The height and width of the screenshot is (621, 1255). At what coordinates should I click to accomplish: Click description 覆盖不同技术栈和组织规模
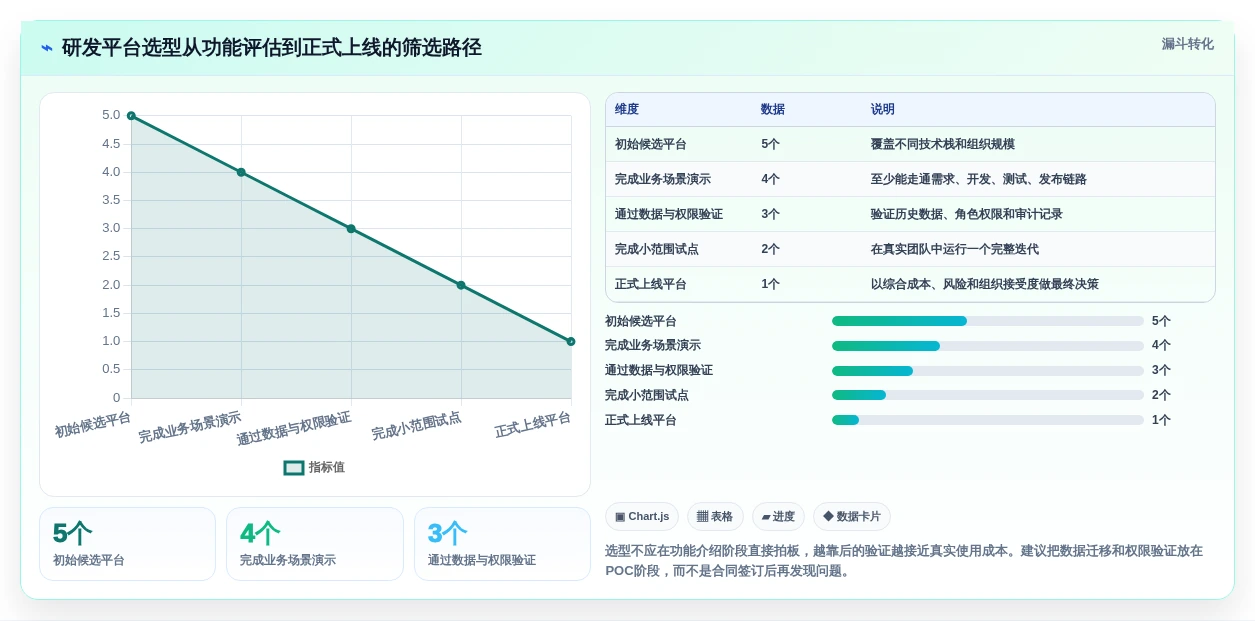coord(943,144)
